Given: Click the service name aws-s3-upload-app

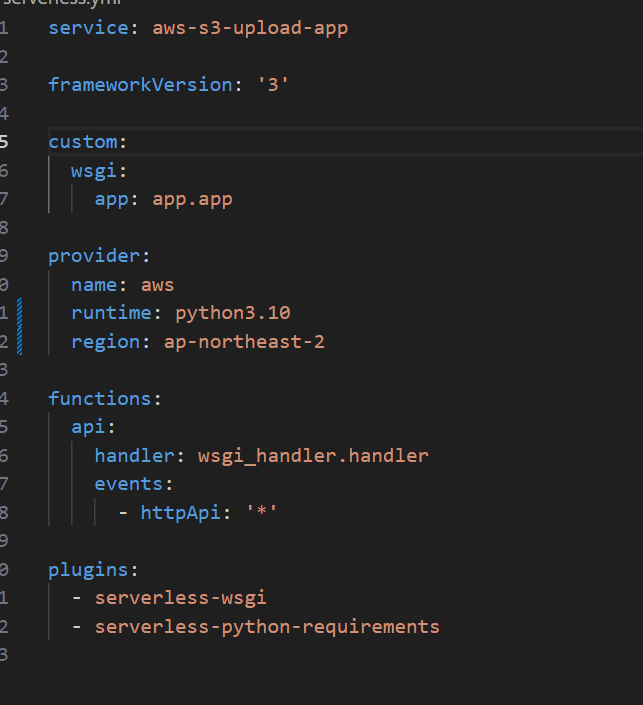Looking at the screenshot, I should (250, 28).
